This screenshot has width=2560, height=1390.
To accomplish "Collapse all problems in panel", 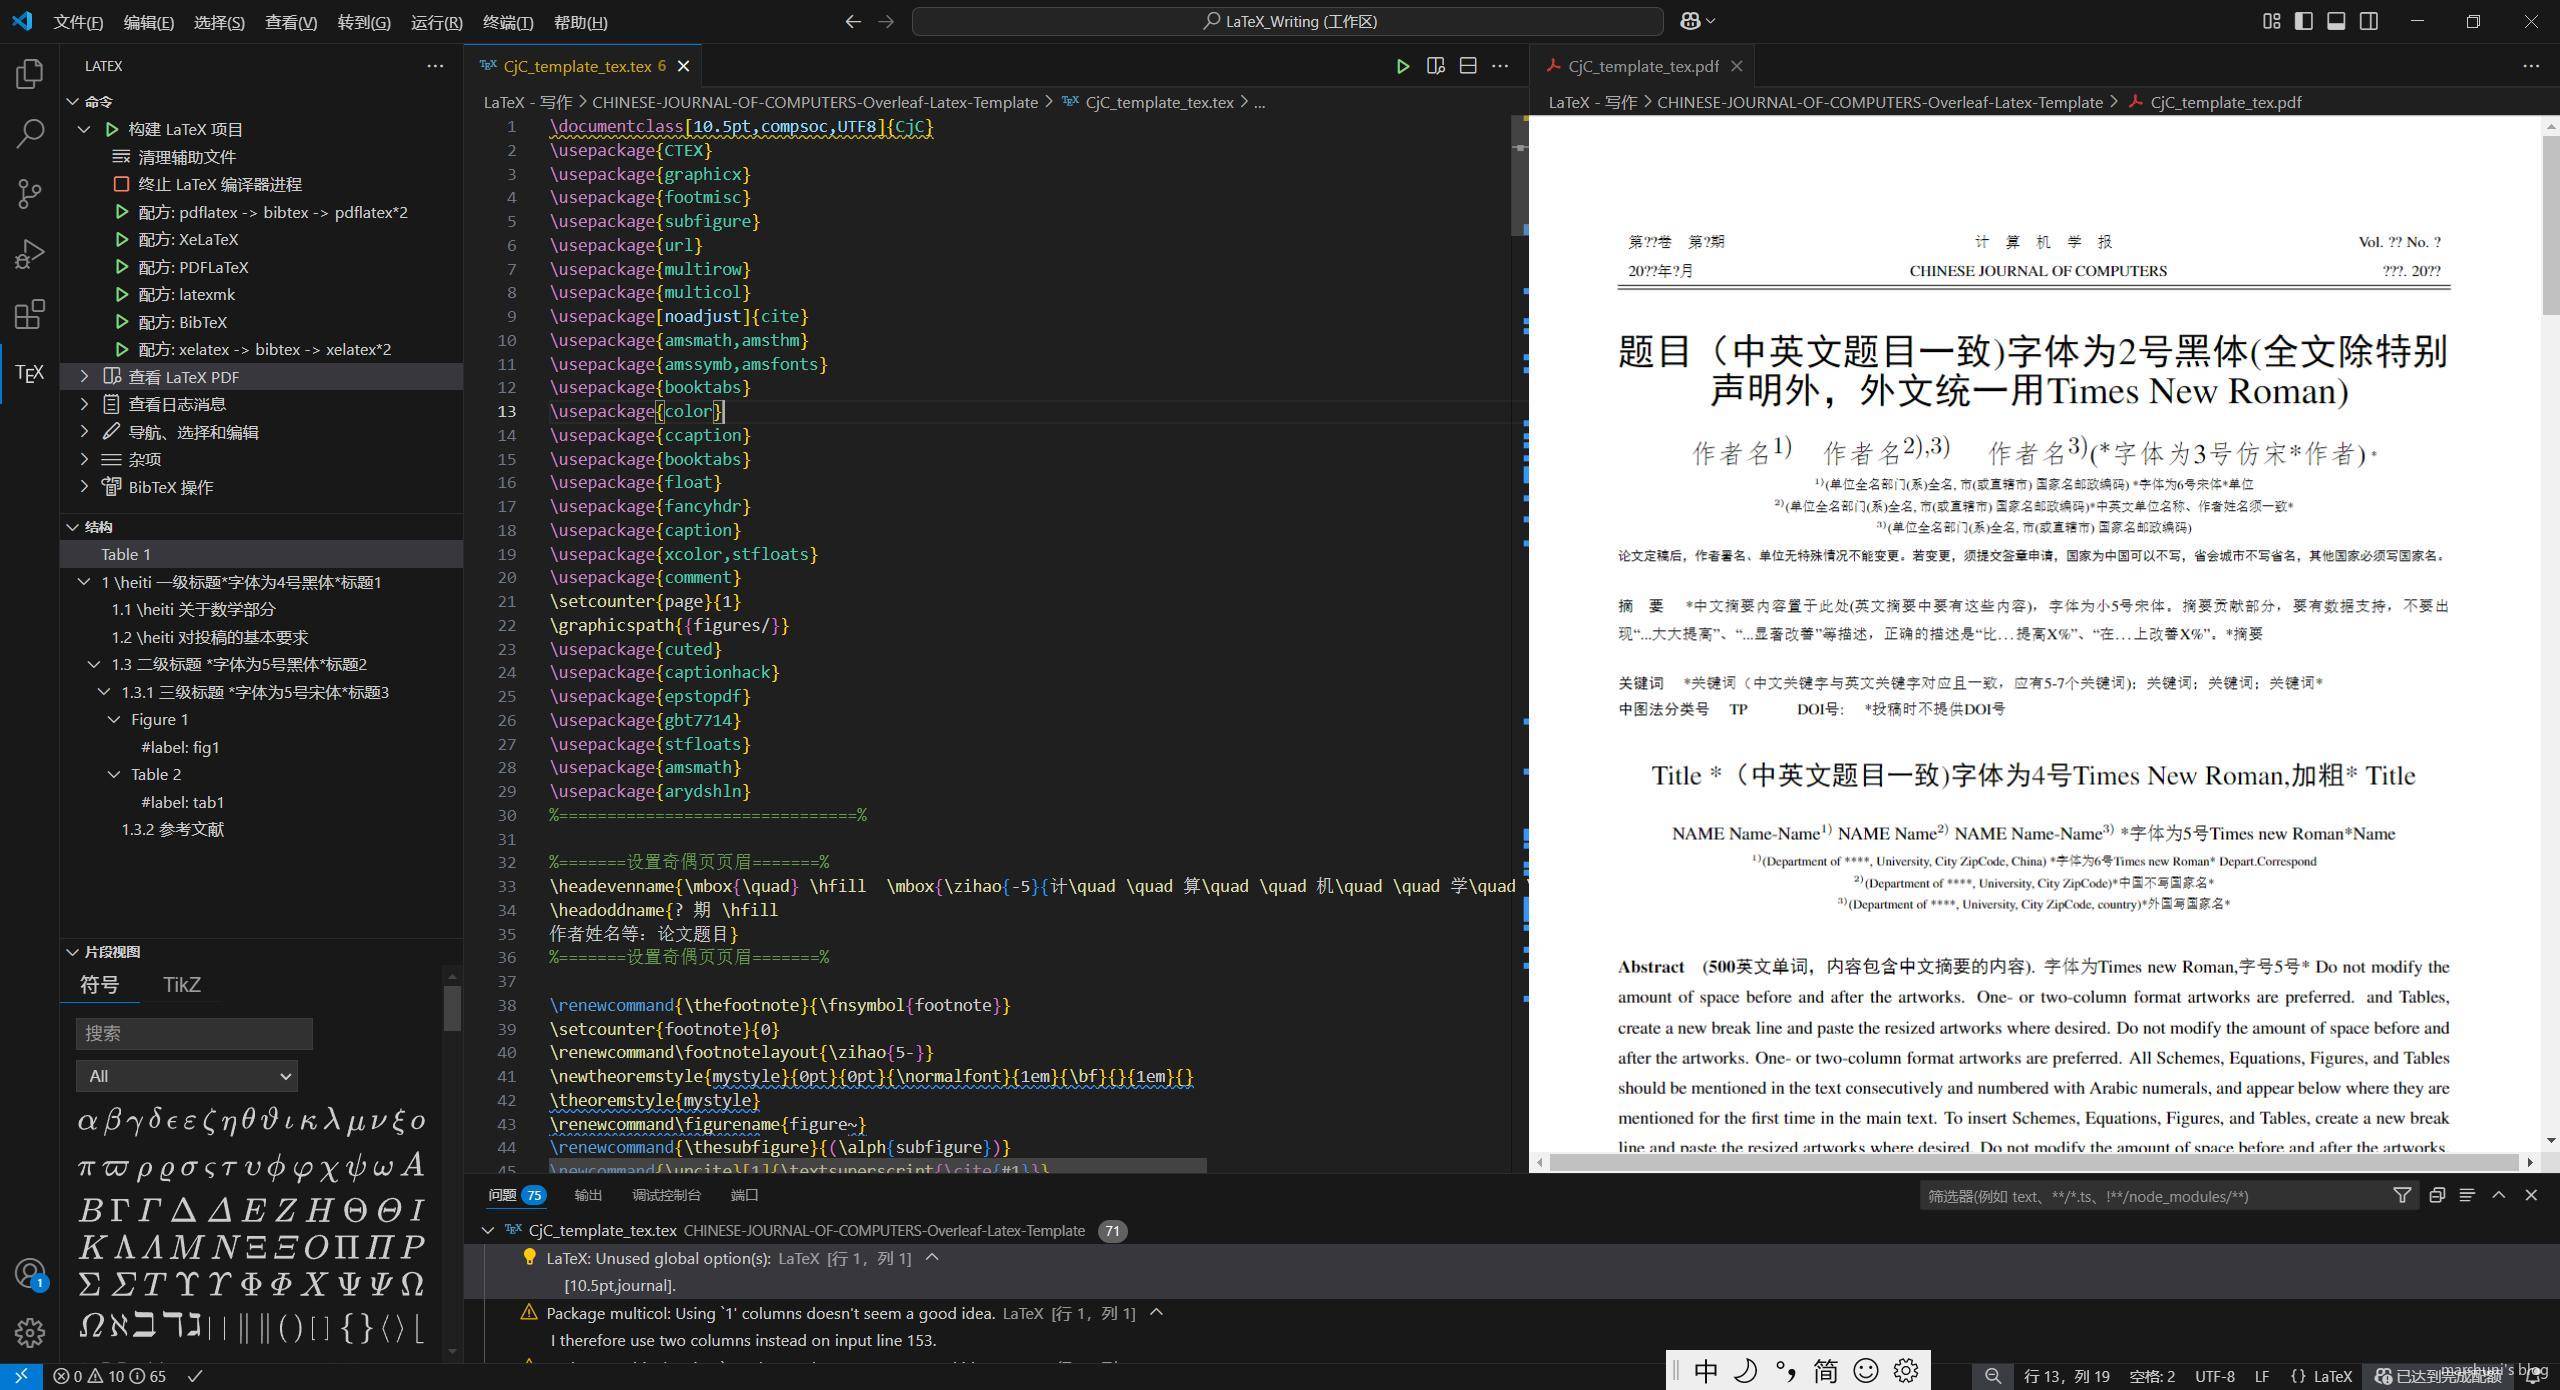I will (2437, 1195).
